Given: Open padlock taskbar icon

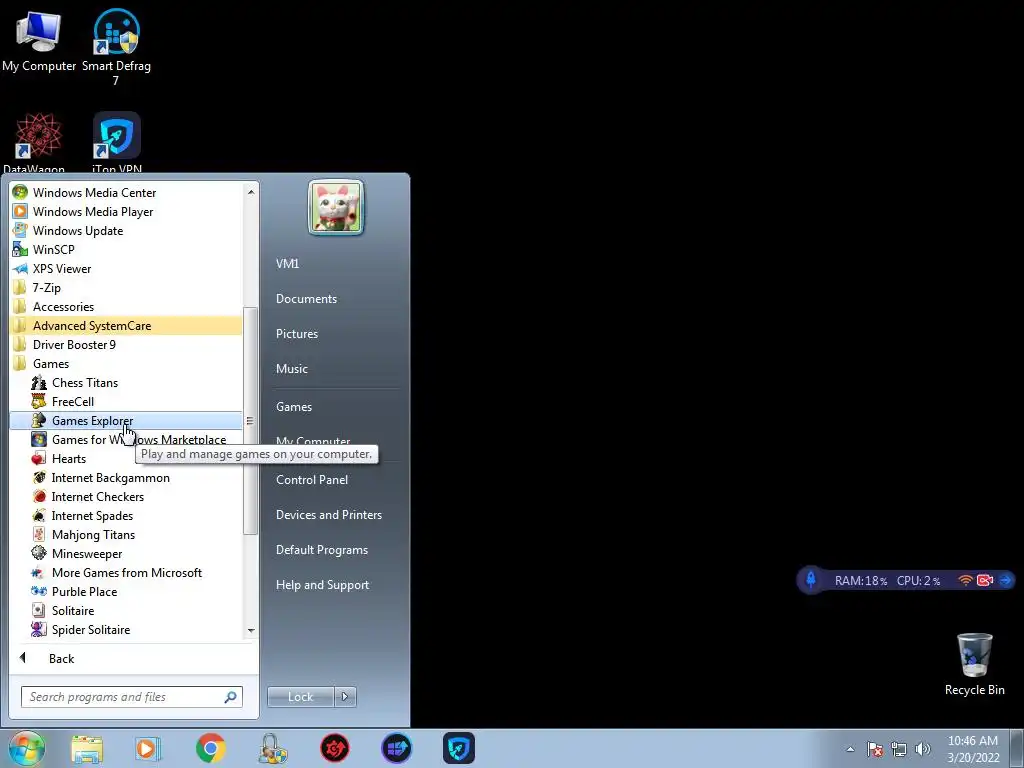Looking at the screenshot, I should [x=272, y=749].
